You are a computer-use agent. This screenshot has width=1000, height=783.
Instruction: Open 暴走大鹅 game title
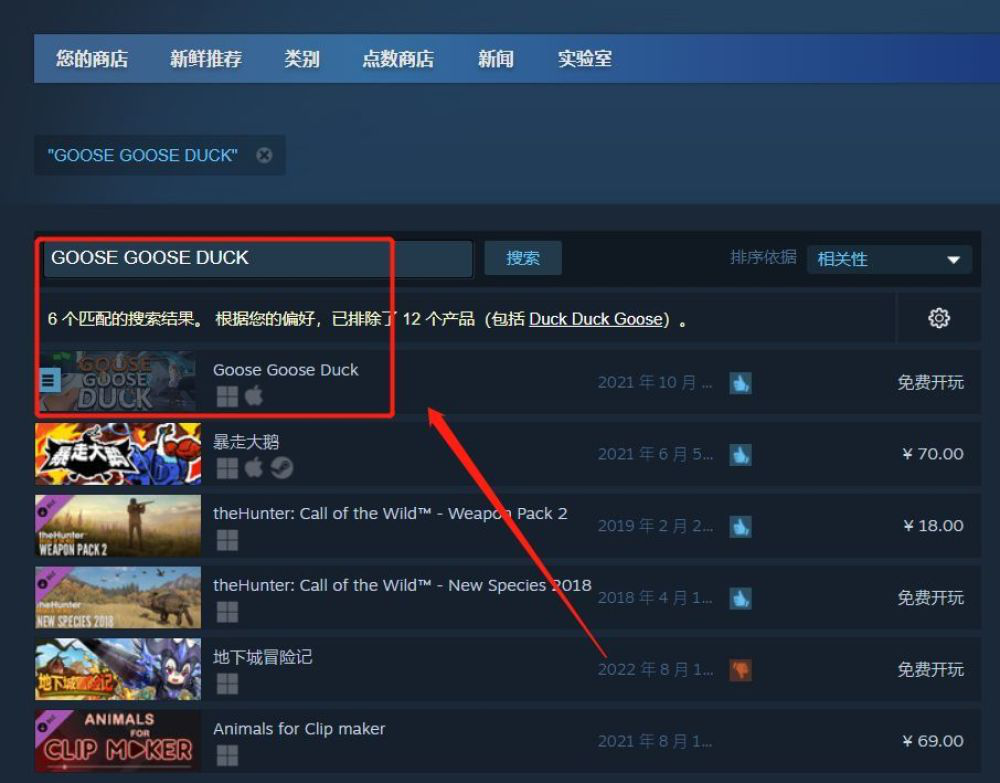pyautogui.click(x=246, y=441)
